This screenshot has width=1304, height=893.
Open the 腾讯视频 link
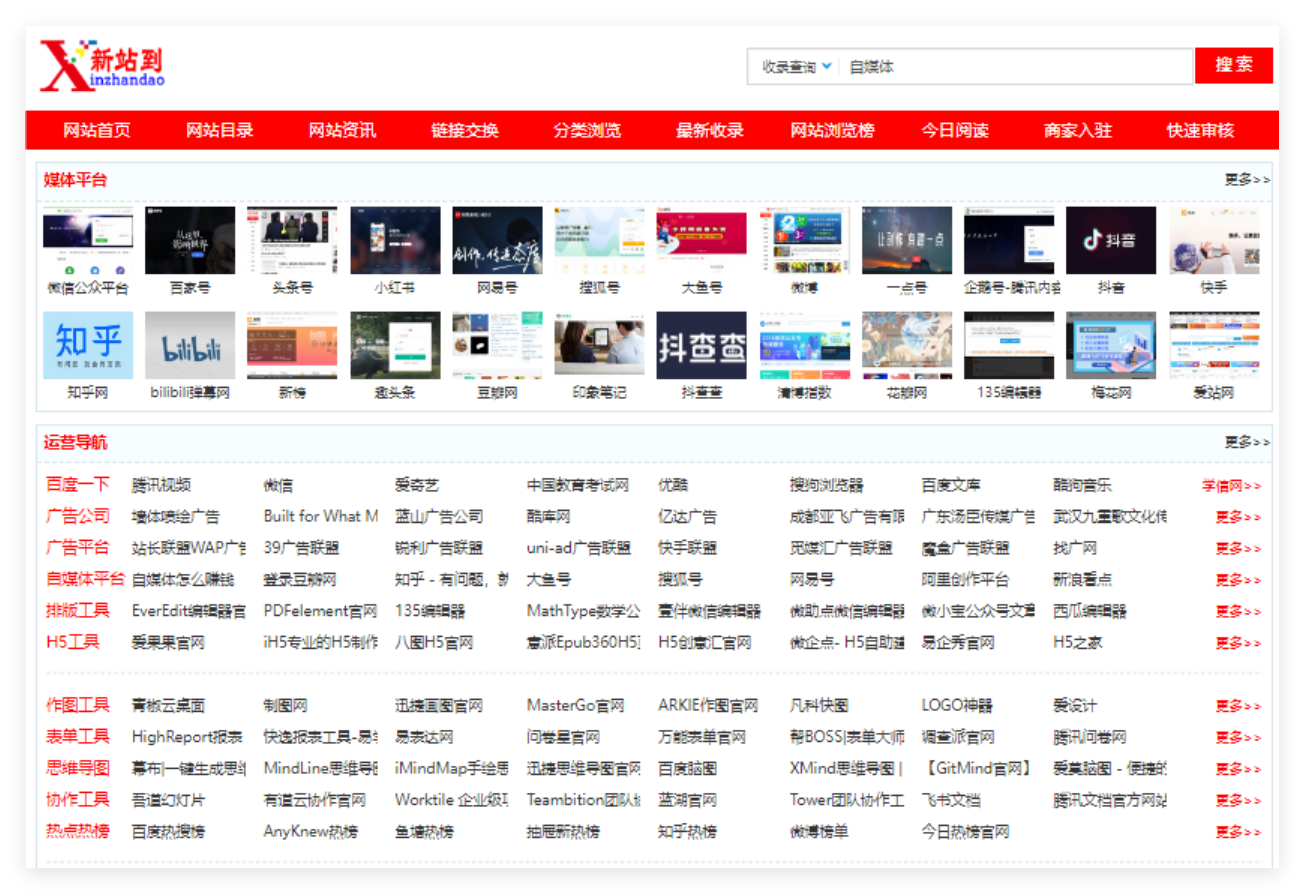(x=161, y=485)
